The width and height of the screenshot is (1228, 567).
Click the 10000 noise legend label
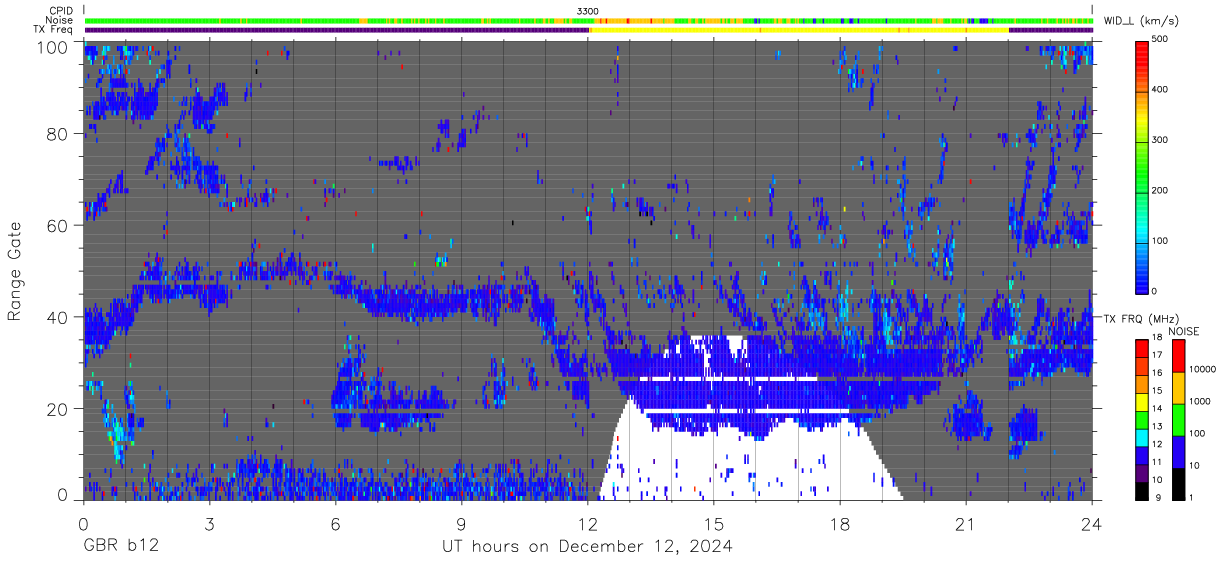coord(1204,370)
